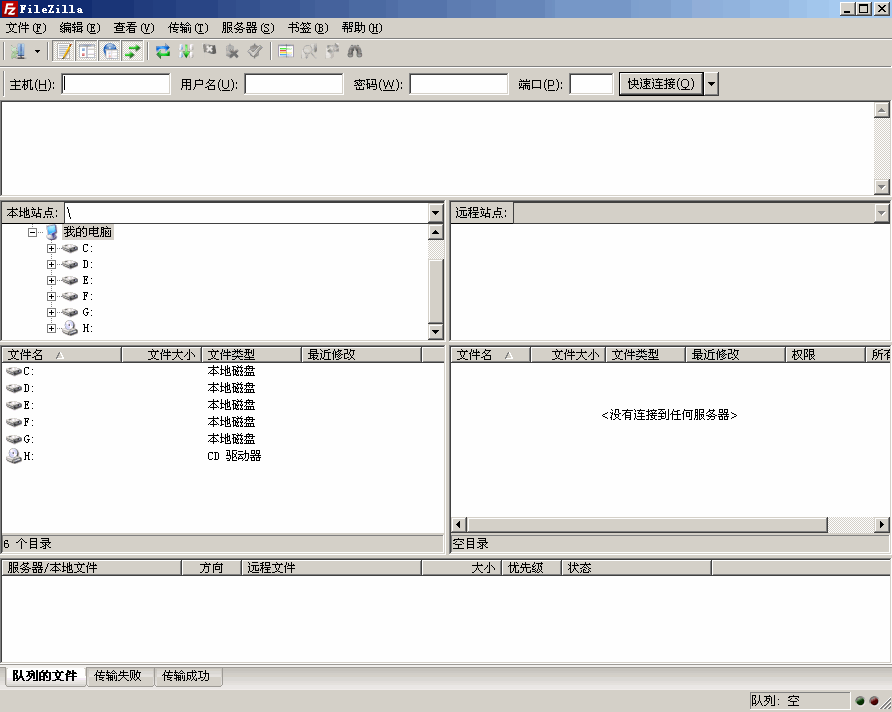
Task: Toggle transfer queue display button
Action: [133, 52]
